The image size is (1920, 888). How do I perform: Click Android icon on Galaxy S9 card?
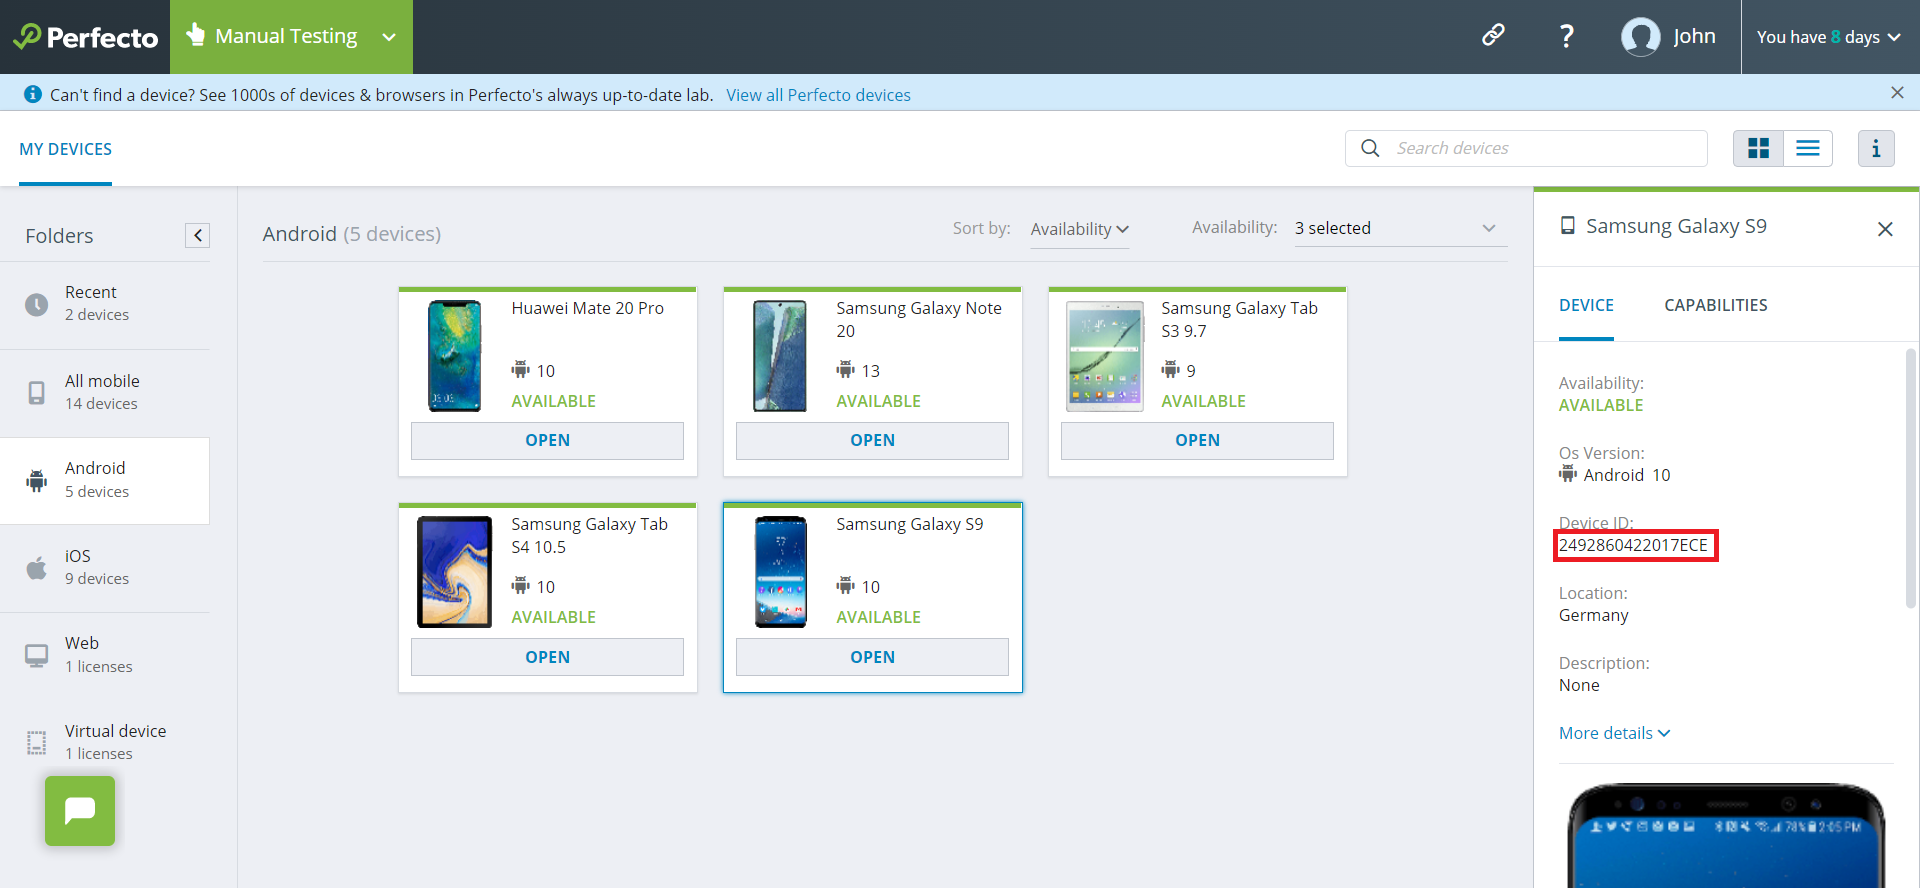coord(846,586)
